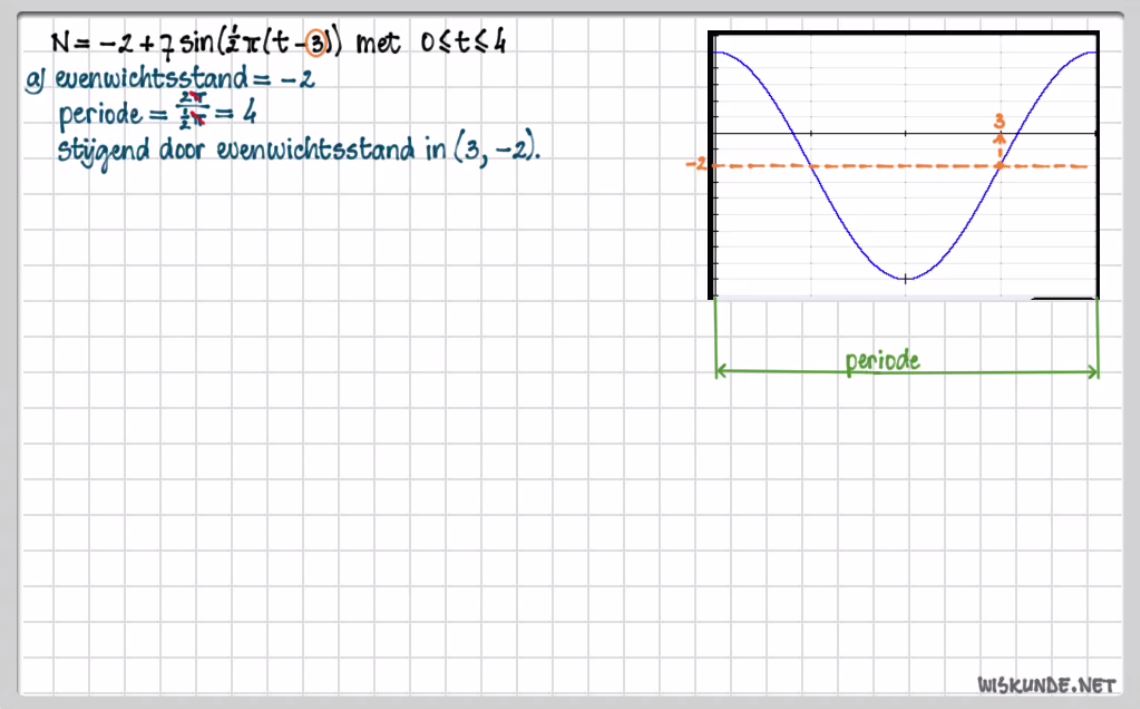Click the sine graph thumbnail
Screen dimensions: 1140x709
point(904,165)
